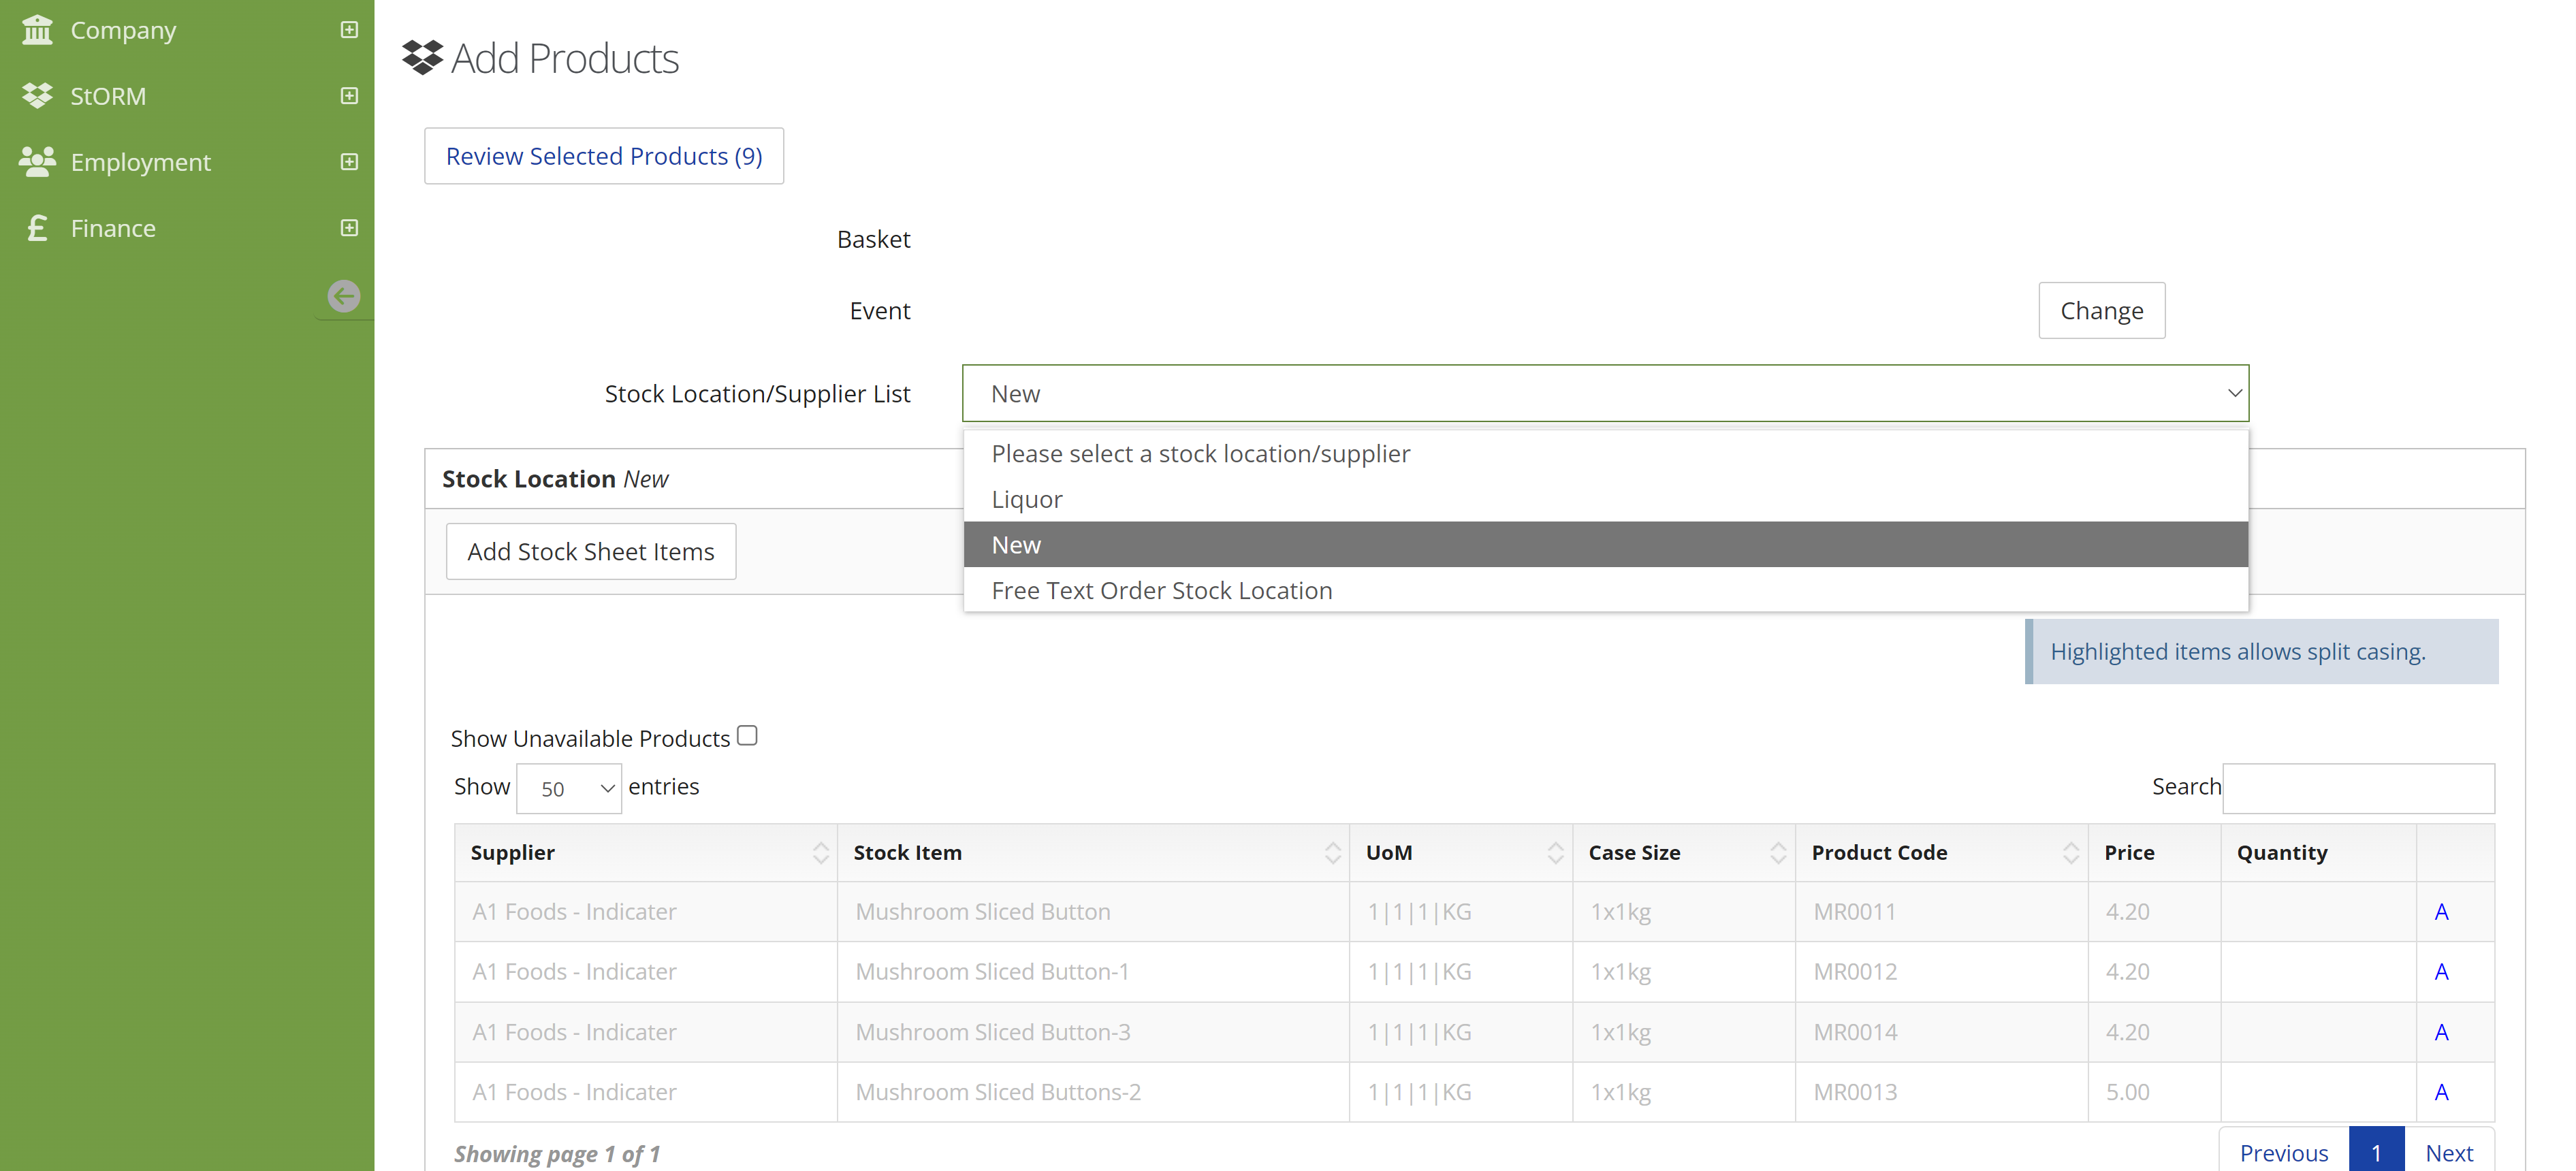
Task: Click the A link for MR0012 row
Action: pos(2441,972)
